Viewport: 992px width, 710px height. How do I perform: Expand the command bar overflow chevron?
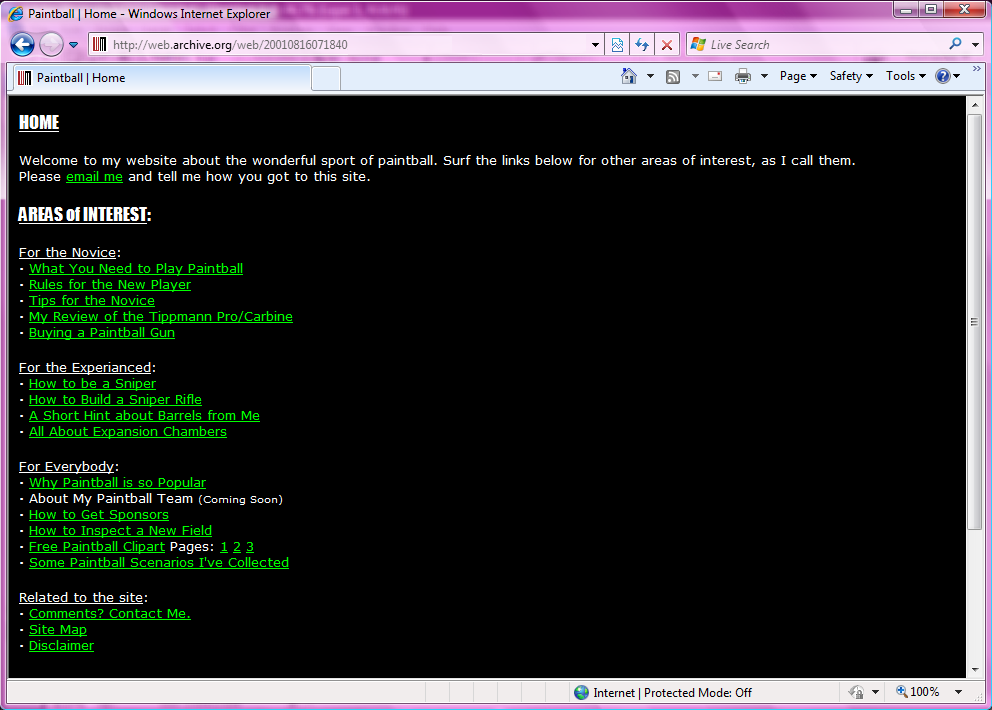pos(977,68)
